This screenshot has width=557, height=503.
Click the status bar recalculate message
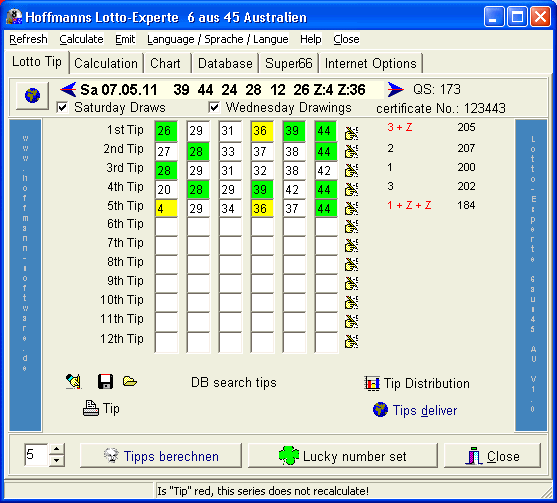coord(263,491)
